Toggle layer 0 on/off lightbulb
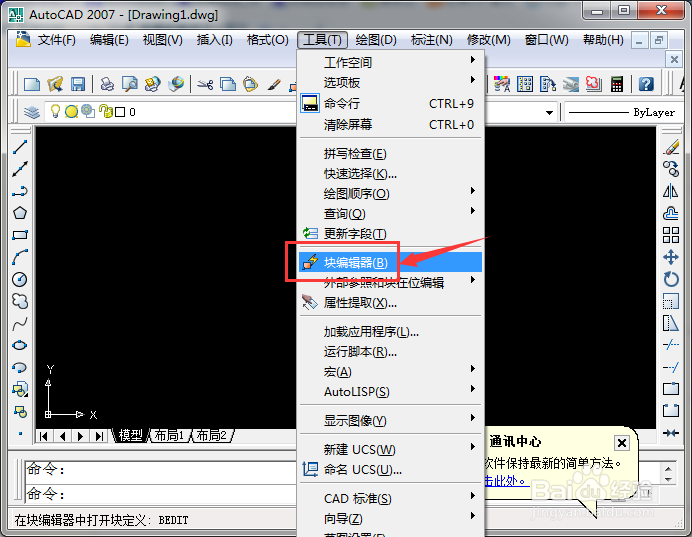Viewport: 692px width, 537px height. tap(55, 111)
